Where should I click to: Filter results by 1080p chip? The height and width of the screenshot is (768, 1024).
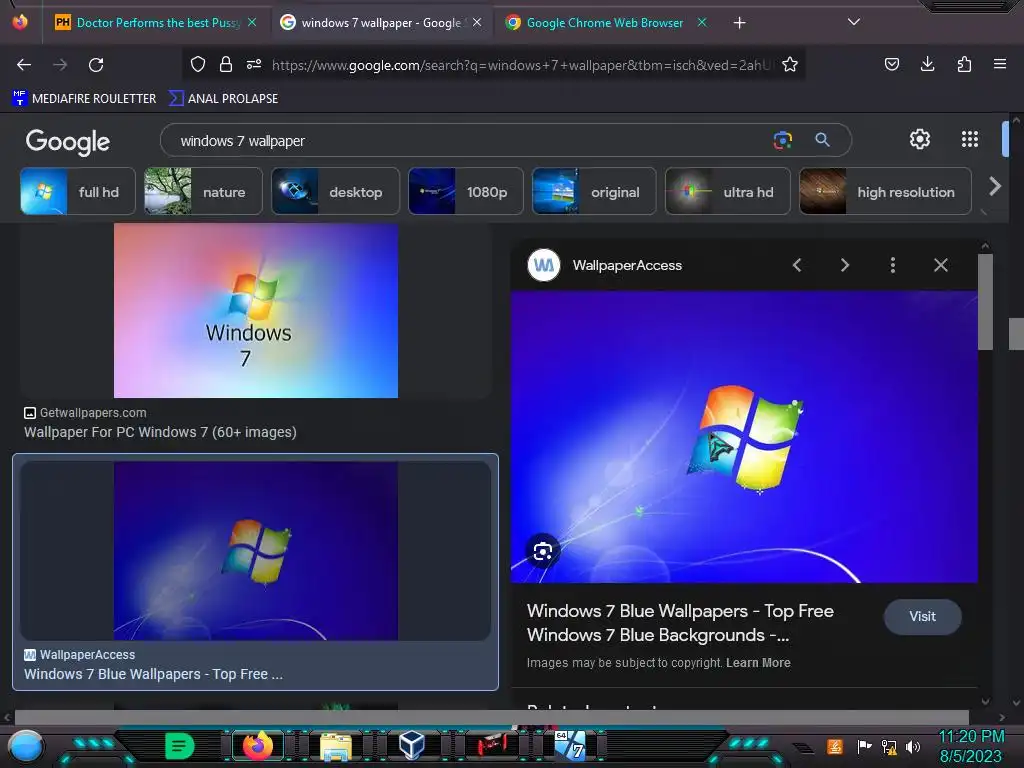point(466,191)
